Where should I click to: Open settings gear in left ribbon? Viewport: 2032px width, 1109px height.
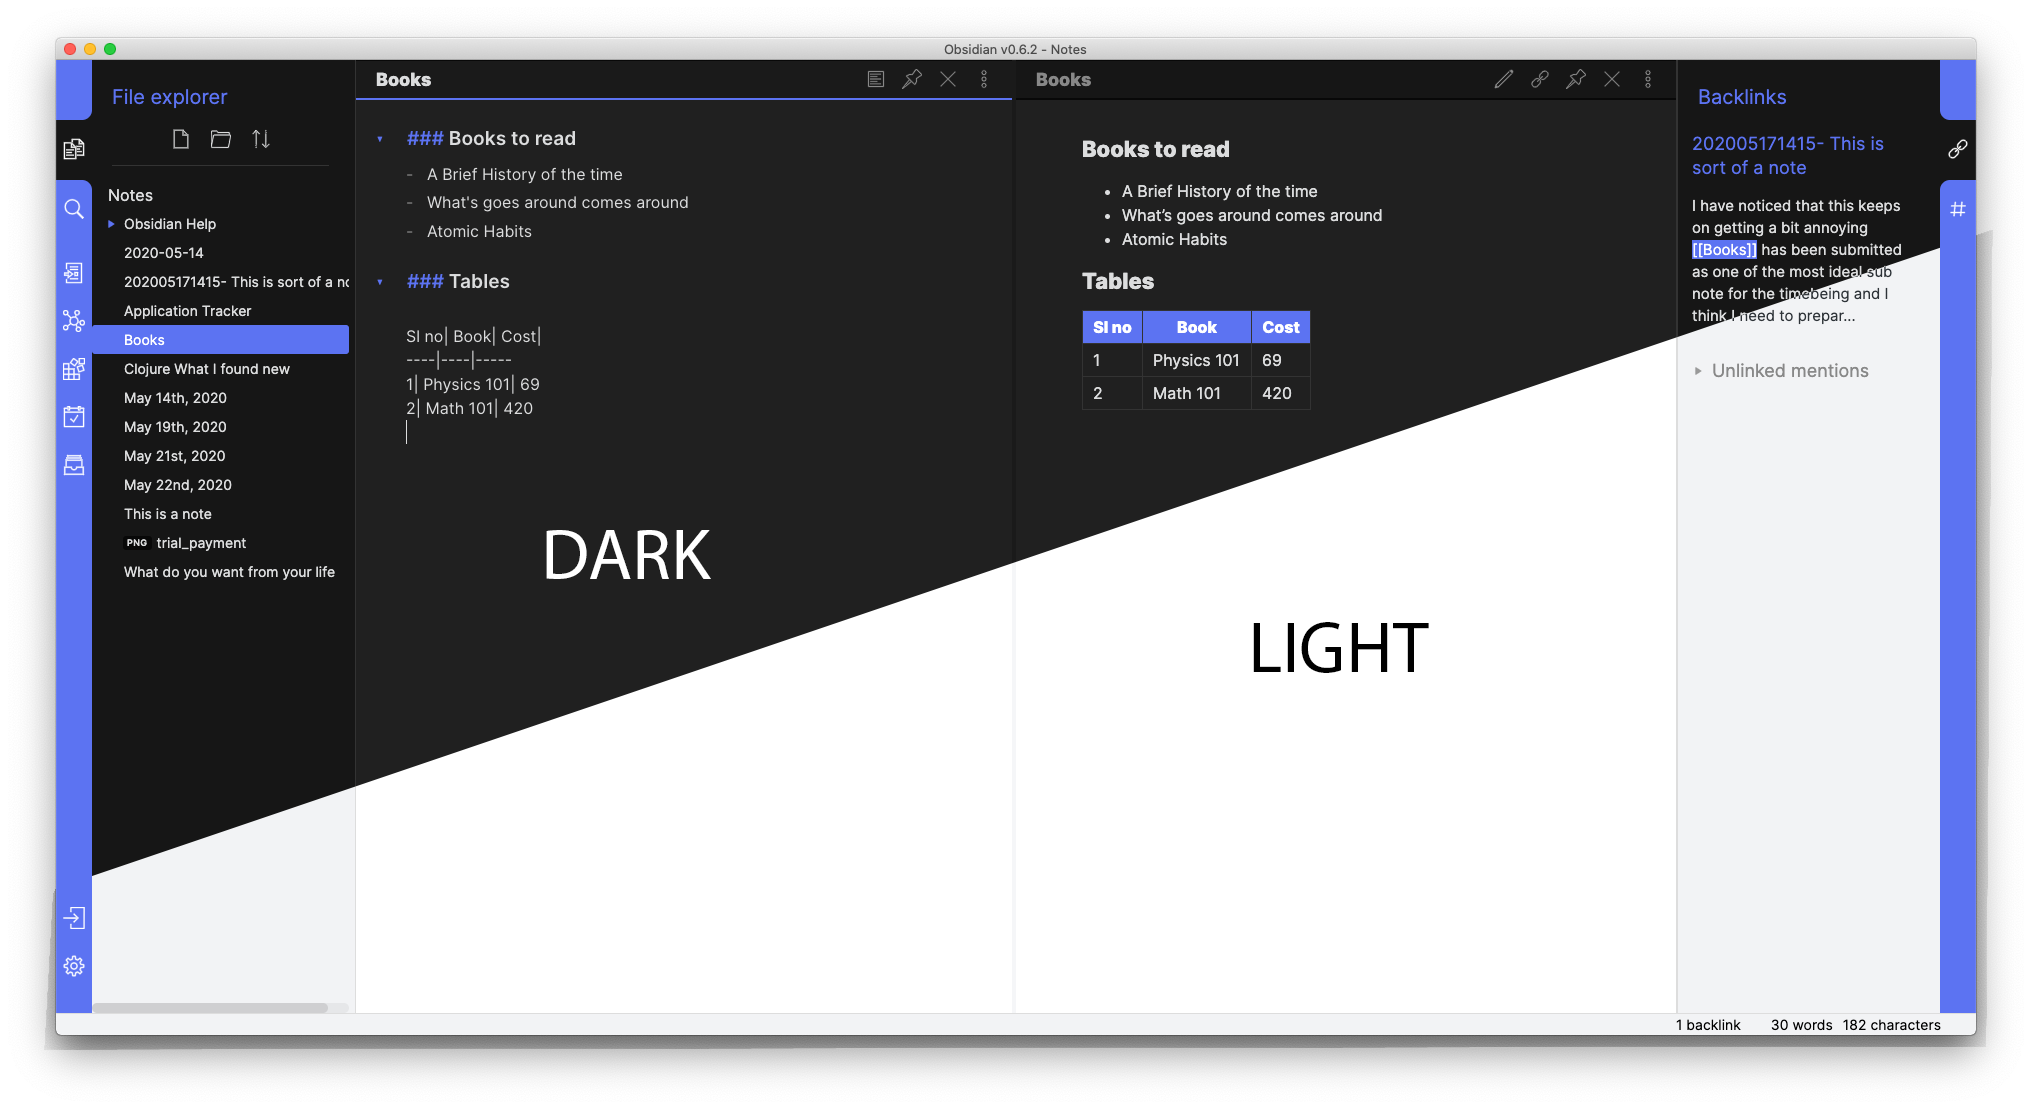74,966
